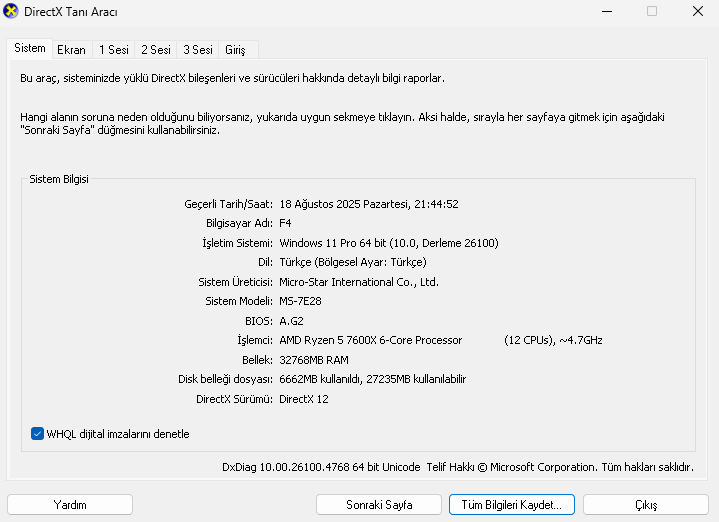Close the DirectX Tanı Aracı window
Image resolution: width=719 pixels, height=522 pixels.
pos(697,11)
